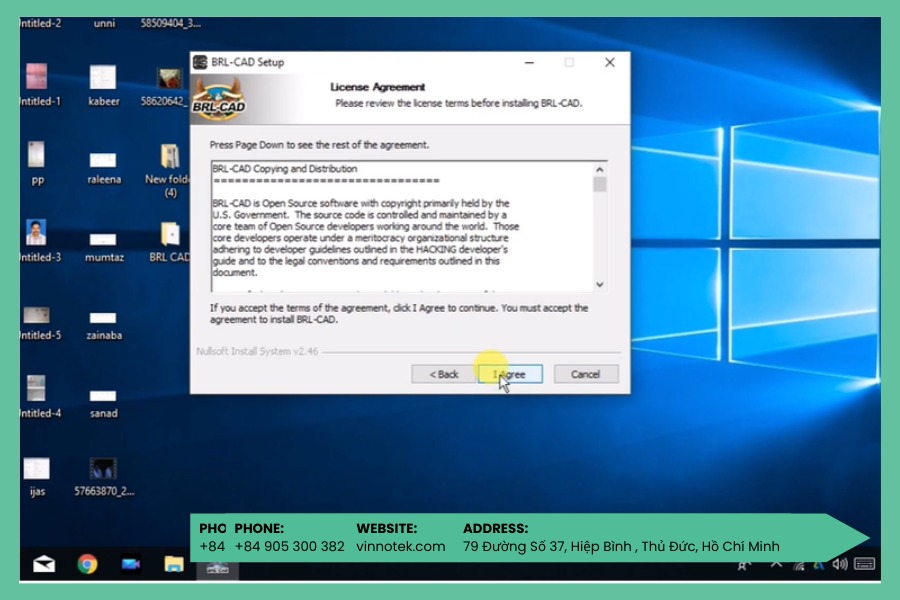This screenshot has width=900, height=600.
Task: Click the BRL-CAD Setup title bar icon
Action: [x=200, y=62]
